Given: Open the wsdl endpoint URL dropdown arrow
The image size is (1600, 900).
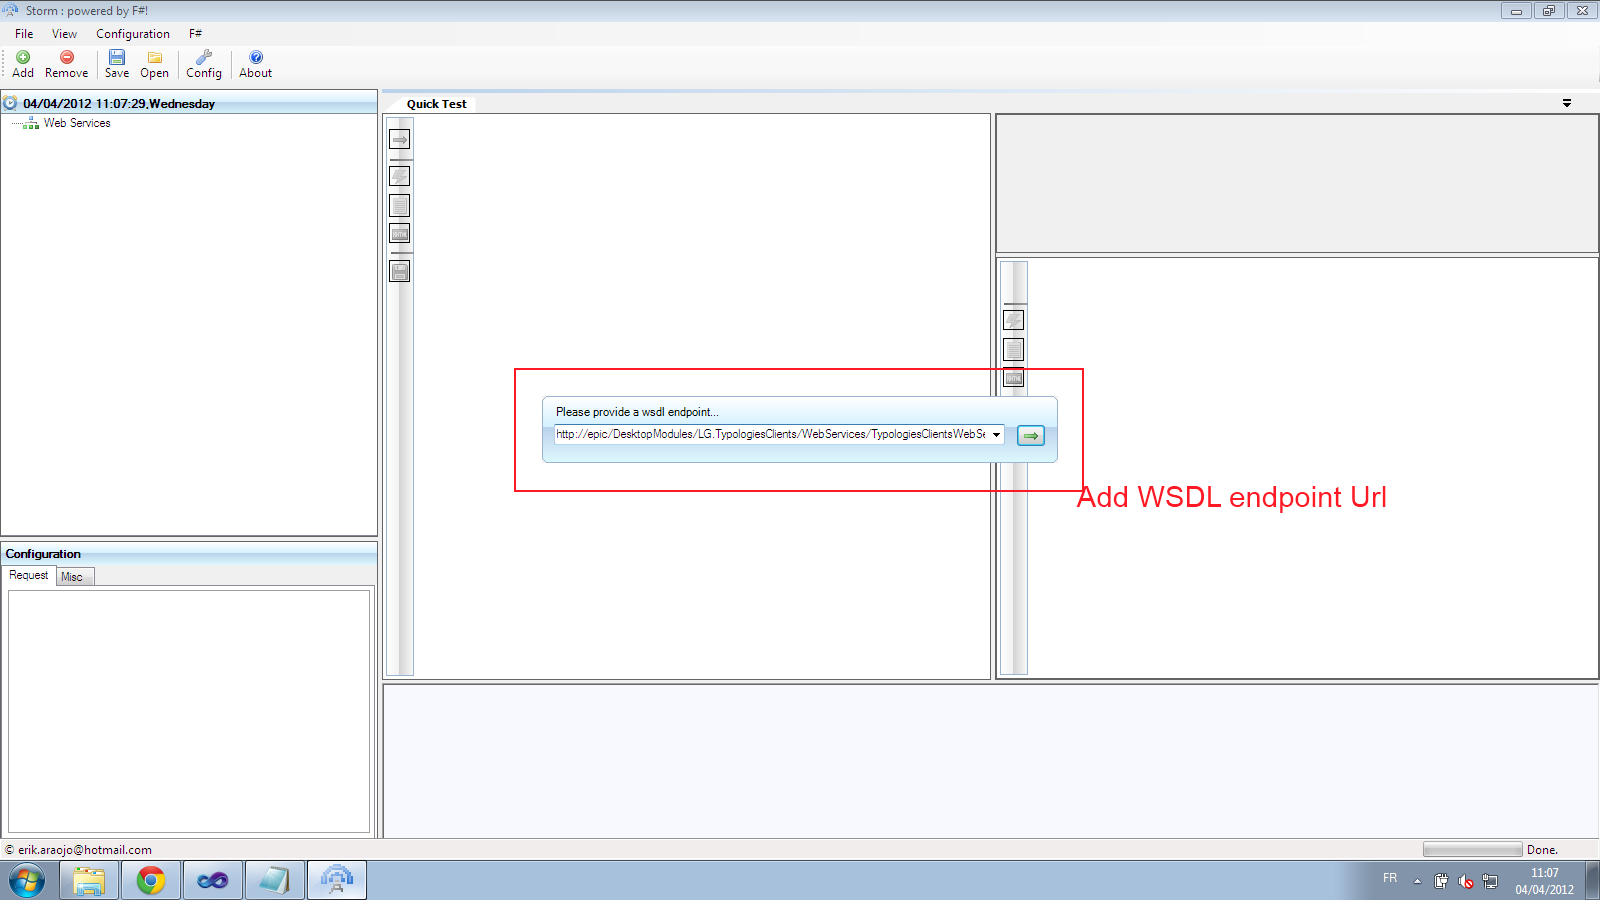Looking at the screenshot, I should (996, 435).
